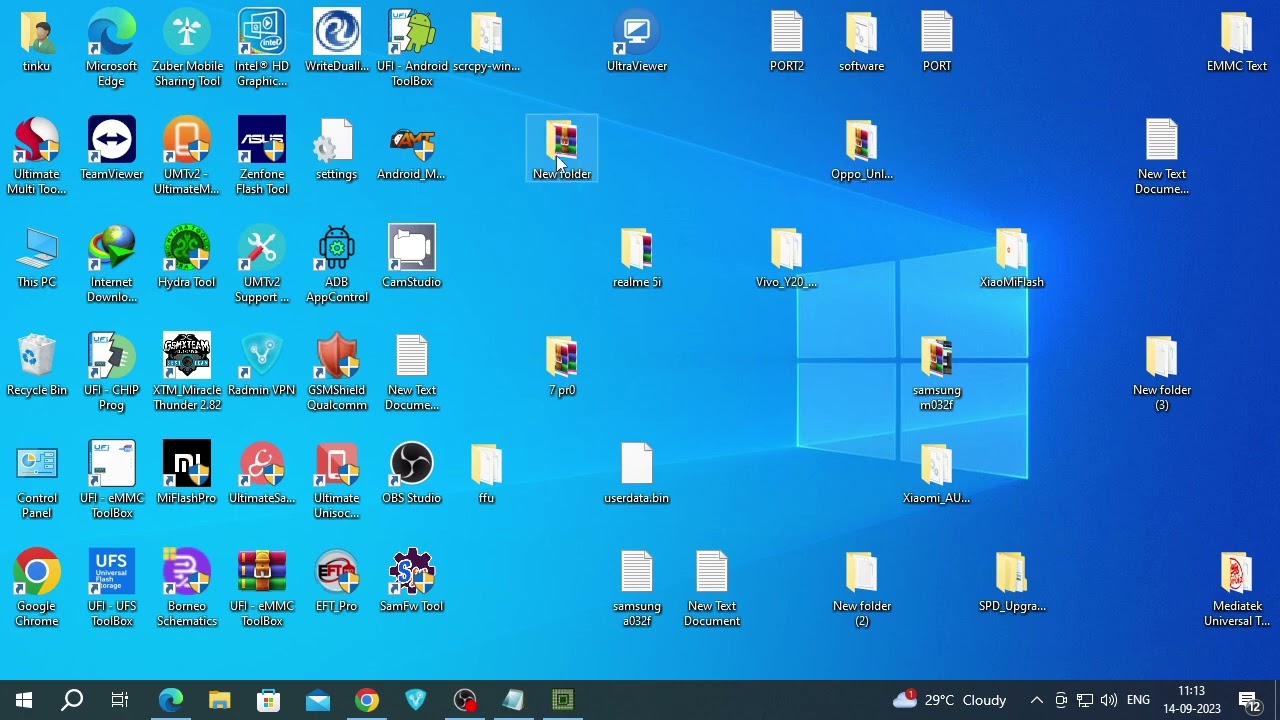Select the WriteDual desktop shortcut
This screenshot has height=720, width=1280.
337,42
